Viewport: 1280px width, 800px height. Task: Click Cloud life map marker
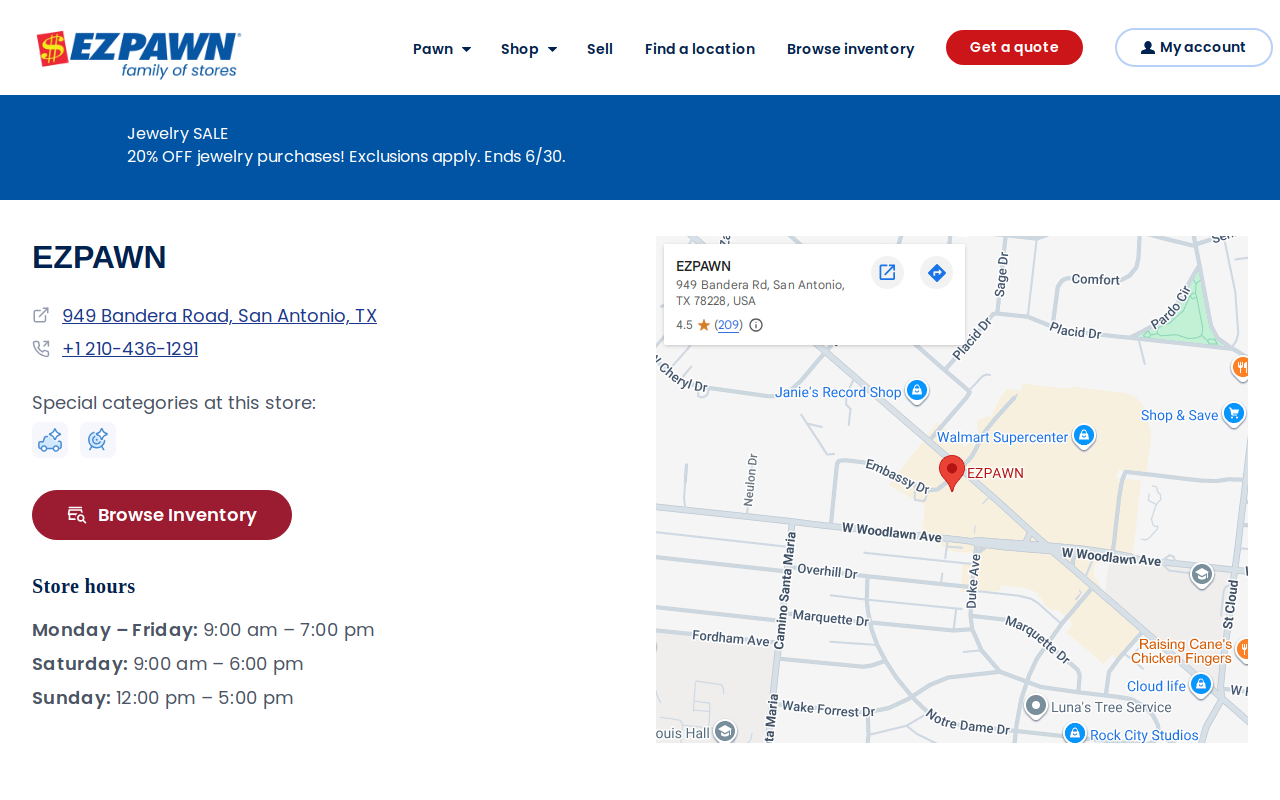1201,685
